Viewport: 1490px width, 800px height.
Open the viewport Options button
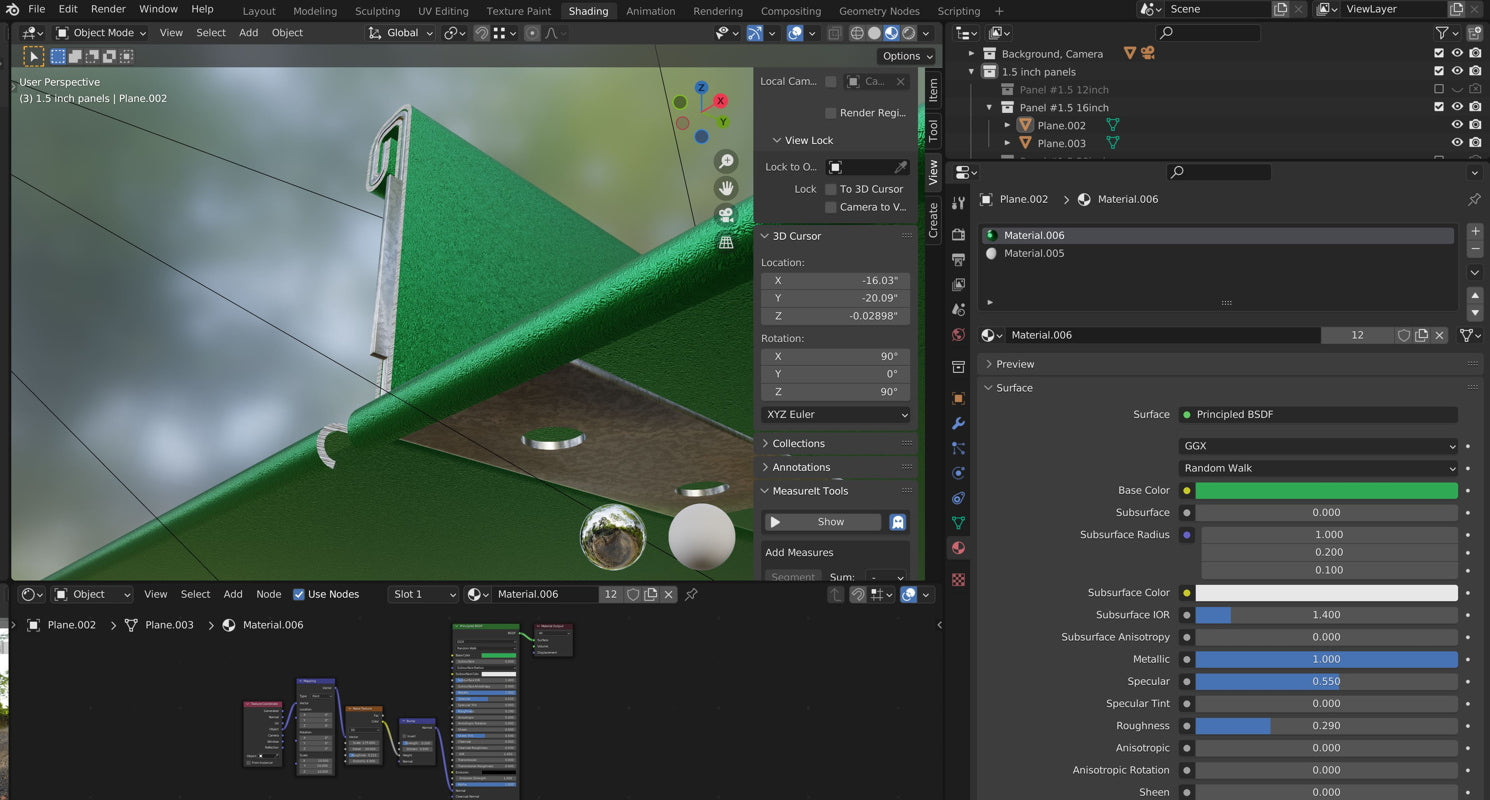[x=906, y=56]
